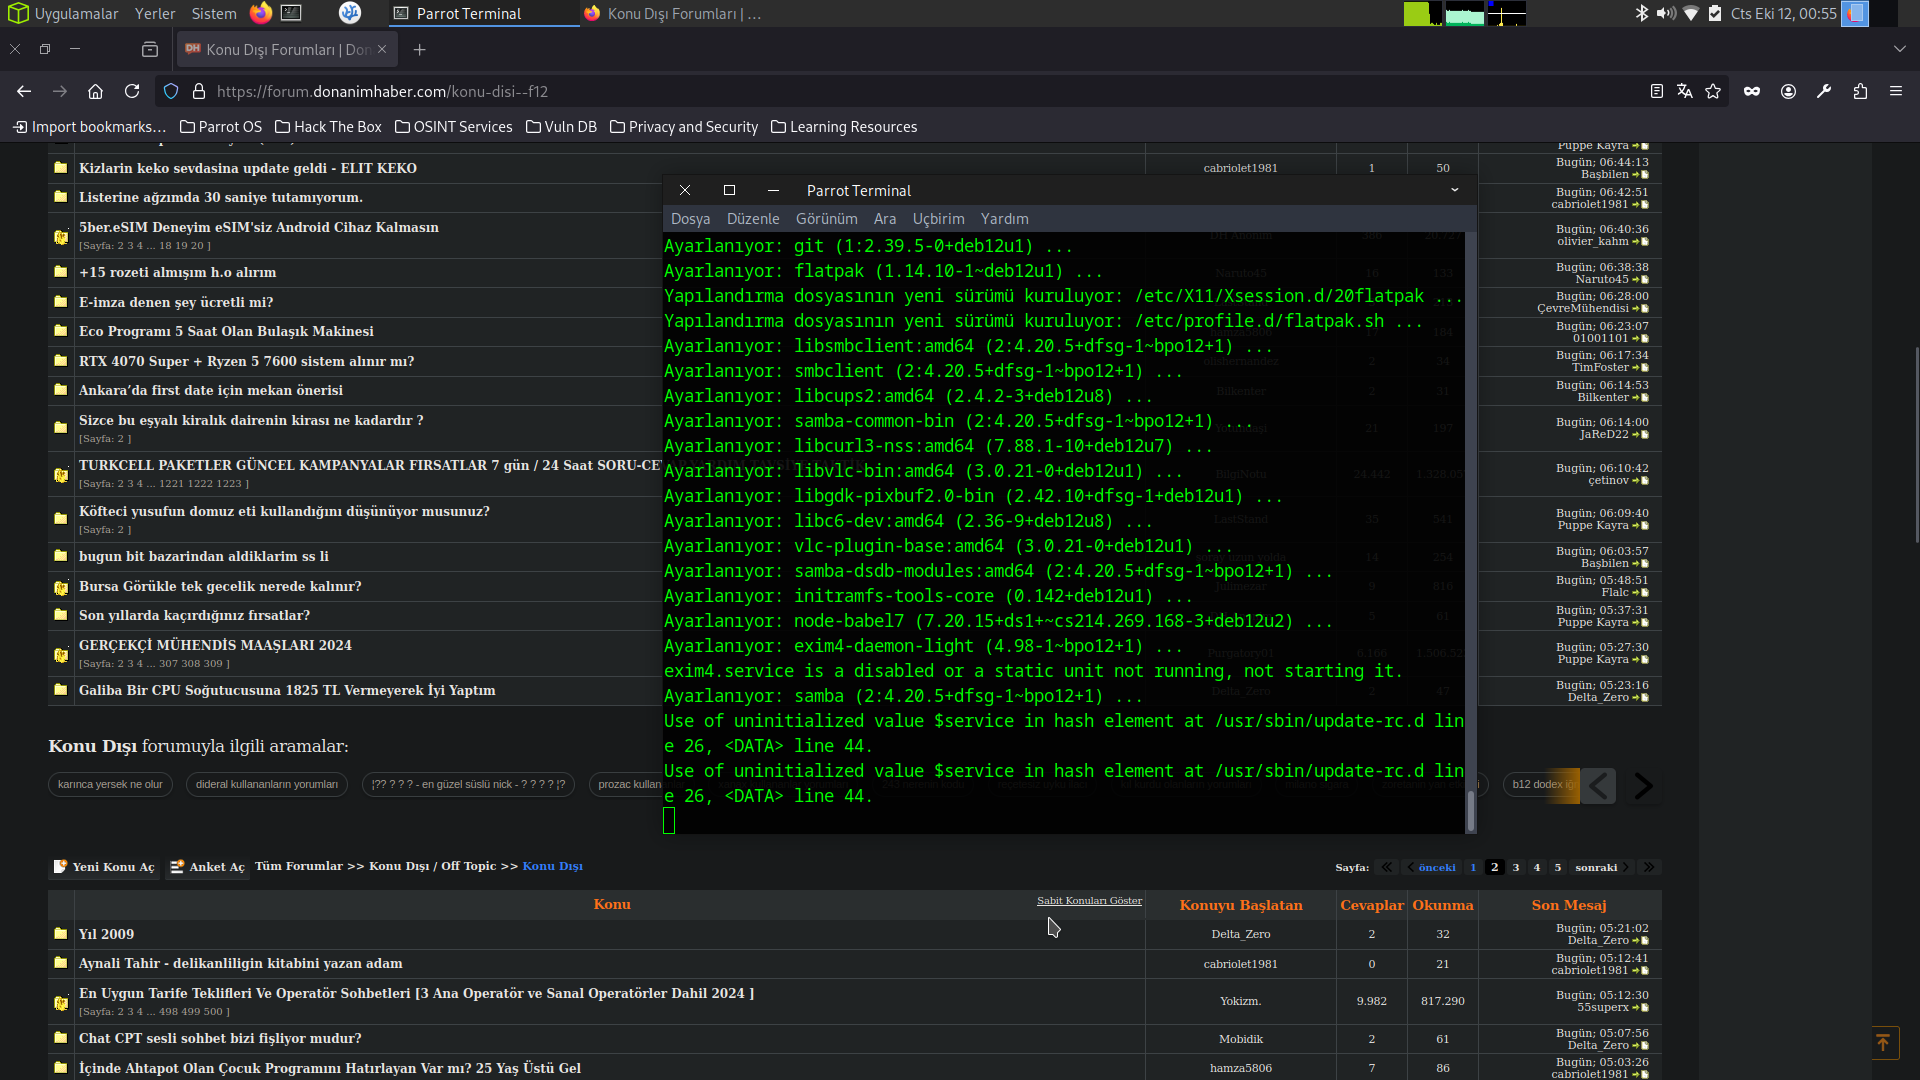Image resolution: width=1920 pixels, height=1080 pixels.
Task: Open the Bluetooth tray icon
Action: pos(1641,13)
